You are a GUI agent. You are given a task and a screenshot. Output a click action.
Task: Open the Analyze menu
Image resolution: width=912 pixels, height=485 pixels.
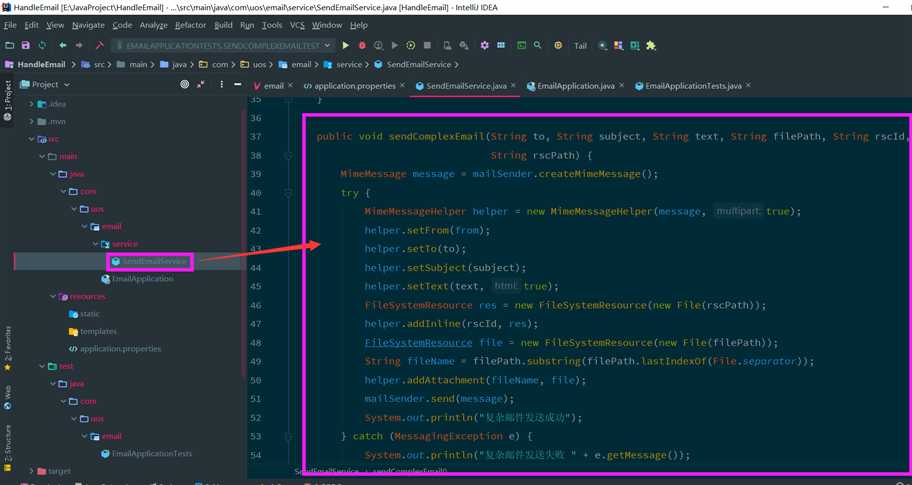pyautogui.click(x=154, y=25)
